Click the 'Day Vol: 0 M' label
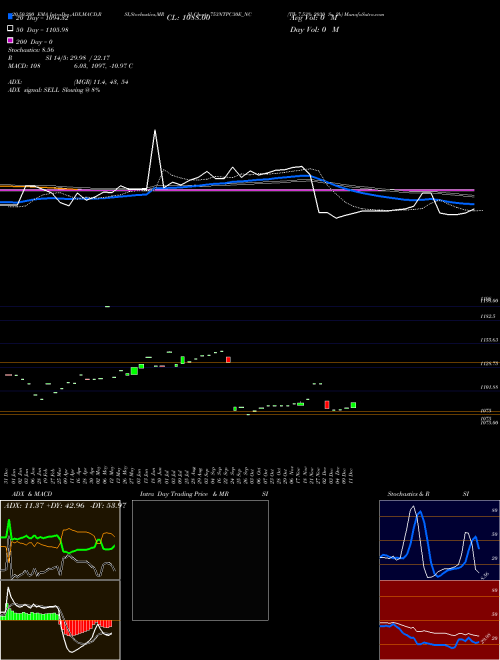 click(x=314, y=29)
